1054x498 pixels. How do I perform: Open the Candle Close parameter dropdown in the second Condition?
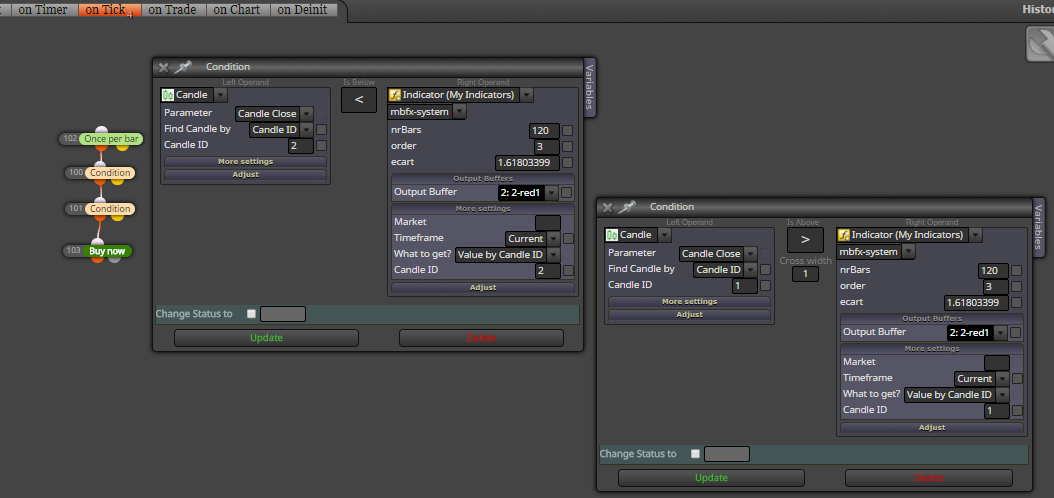[750, 253]
